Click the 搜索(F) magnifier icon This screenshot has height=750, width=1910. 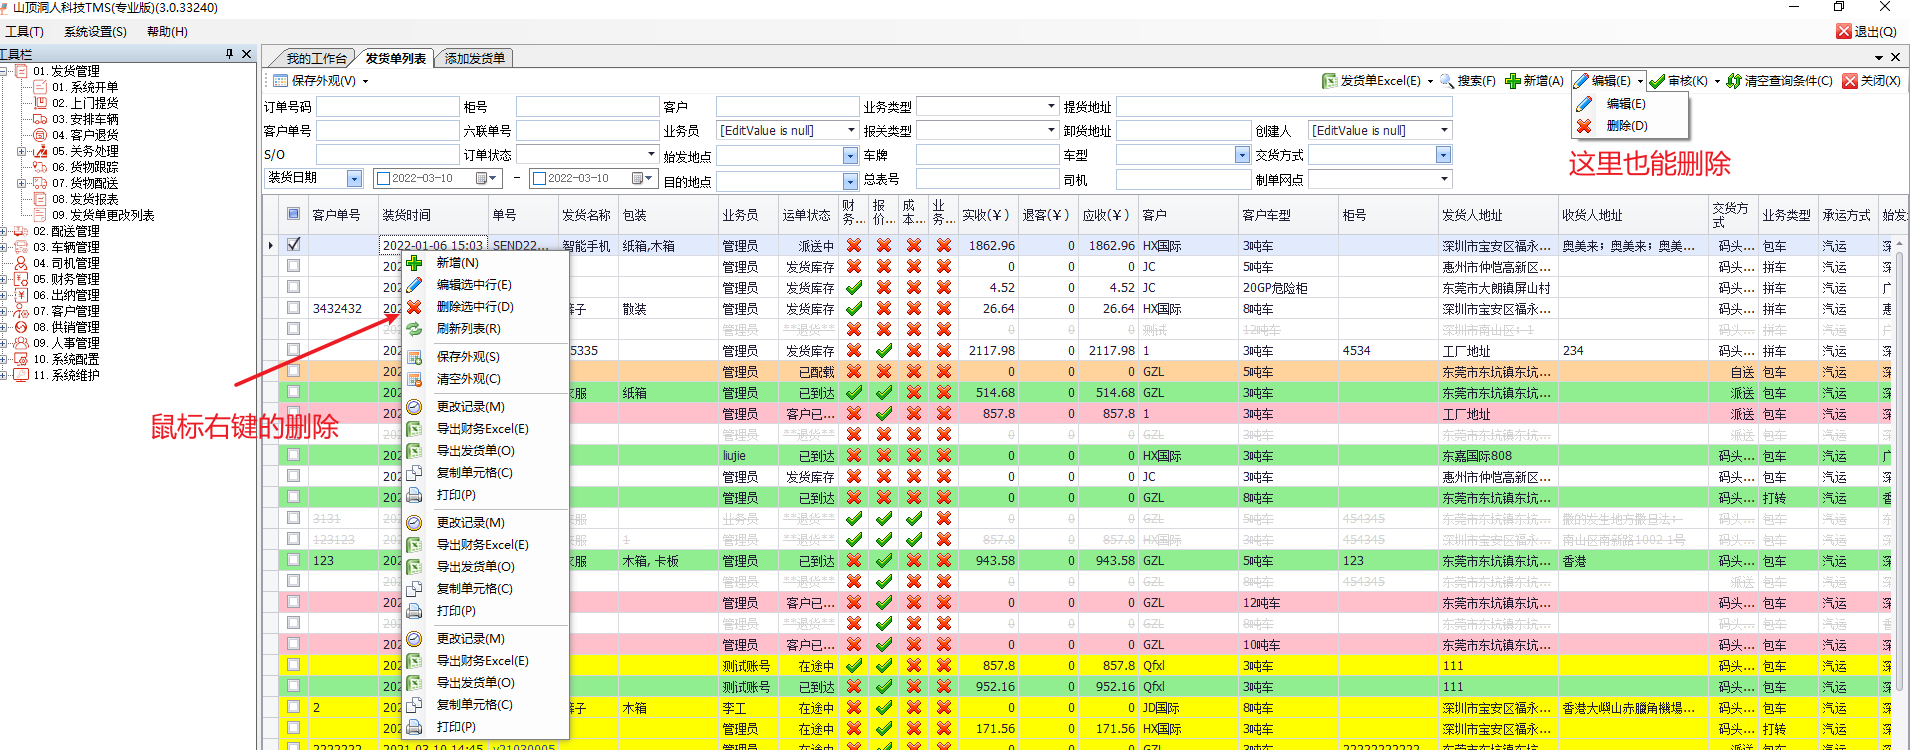tap(1447, 81)
